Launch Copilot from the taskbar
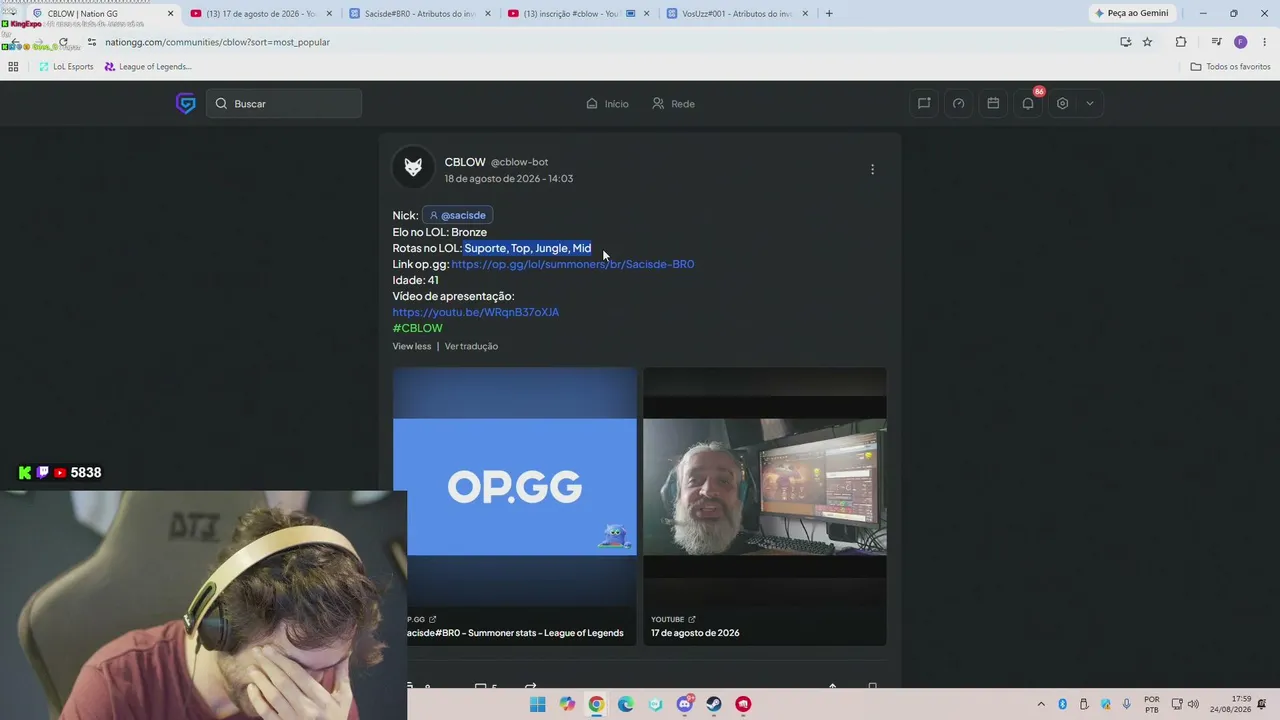 [x=567, y=704]
